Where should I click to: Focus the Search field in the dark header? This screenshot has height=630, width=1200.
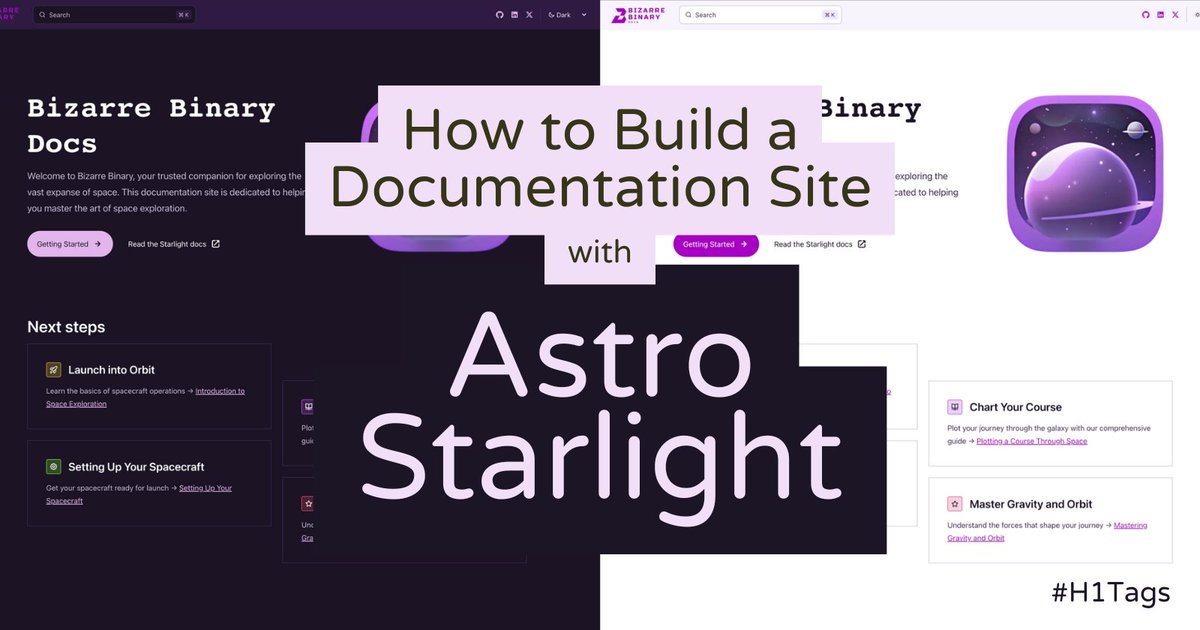point(114,15)
